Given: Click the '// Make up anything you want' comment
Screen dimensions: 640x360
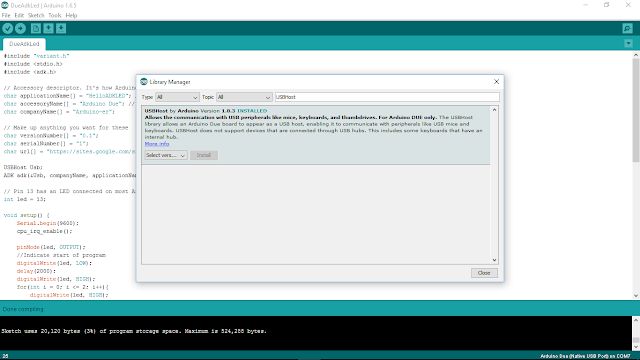Looking at the screenshot, I should point(66,127).
